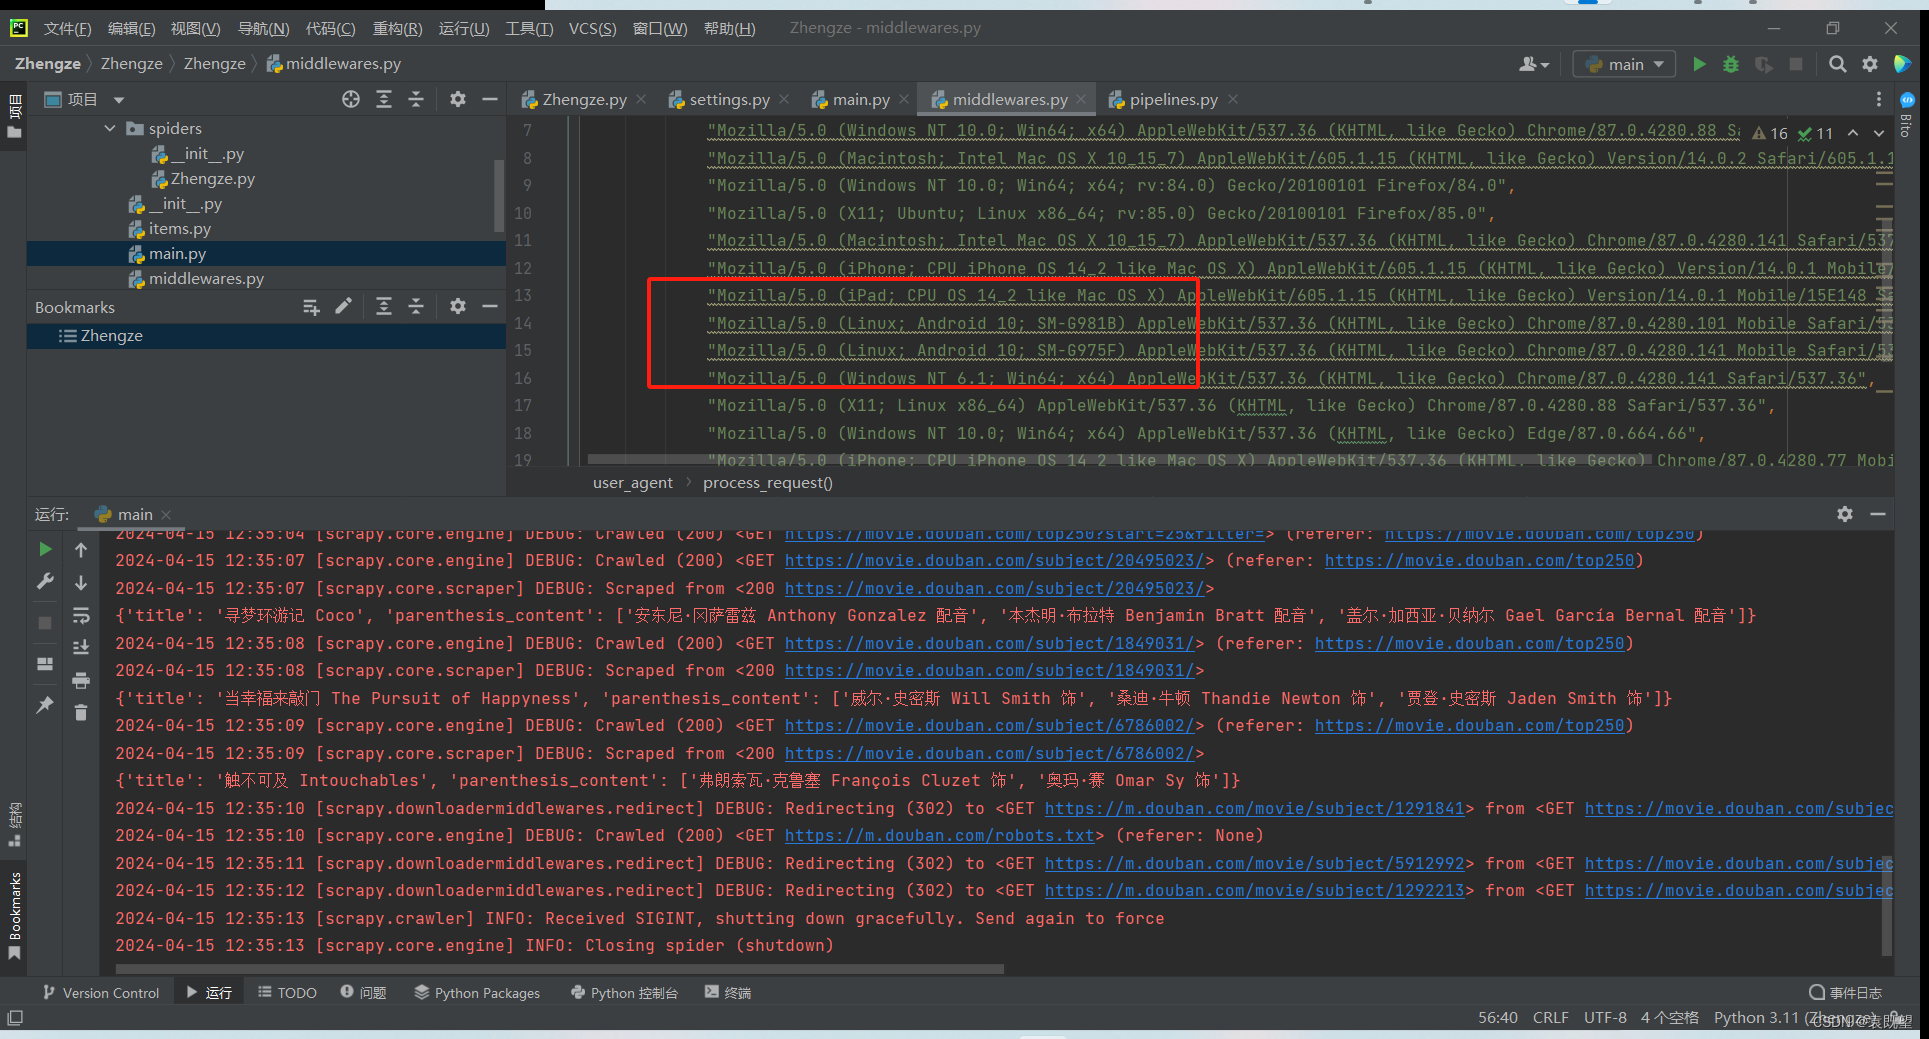The height and width of the screenshot is (1039, 1929).
Task: Click the Project tree vertical scrollbar
Action: pos(498,195)
